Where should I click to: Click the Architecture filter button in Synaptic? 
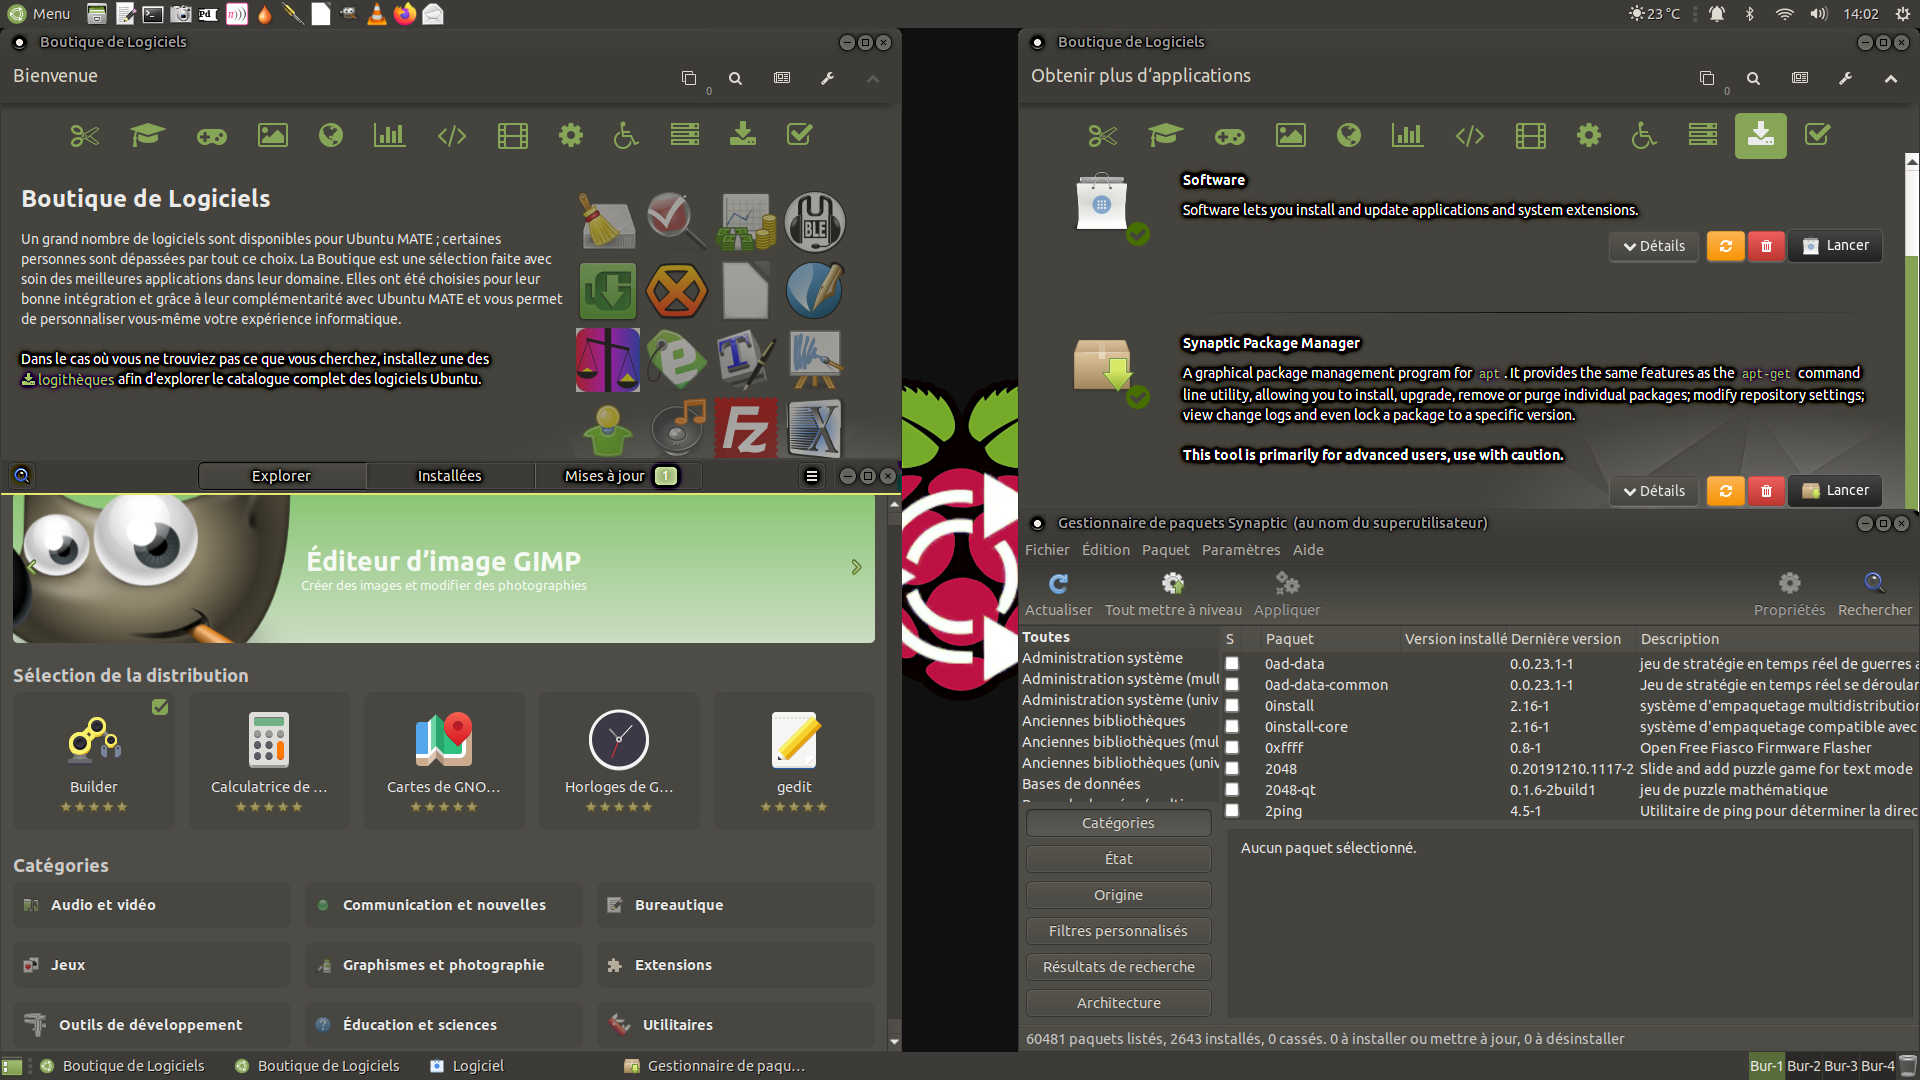point(1119,1003)
